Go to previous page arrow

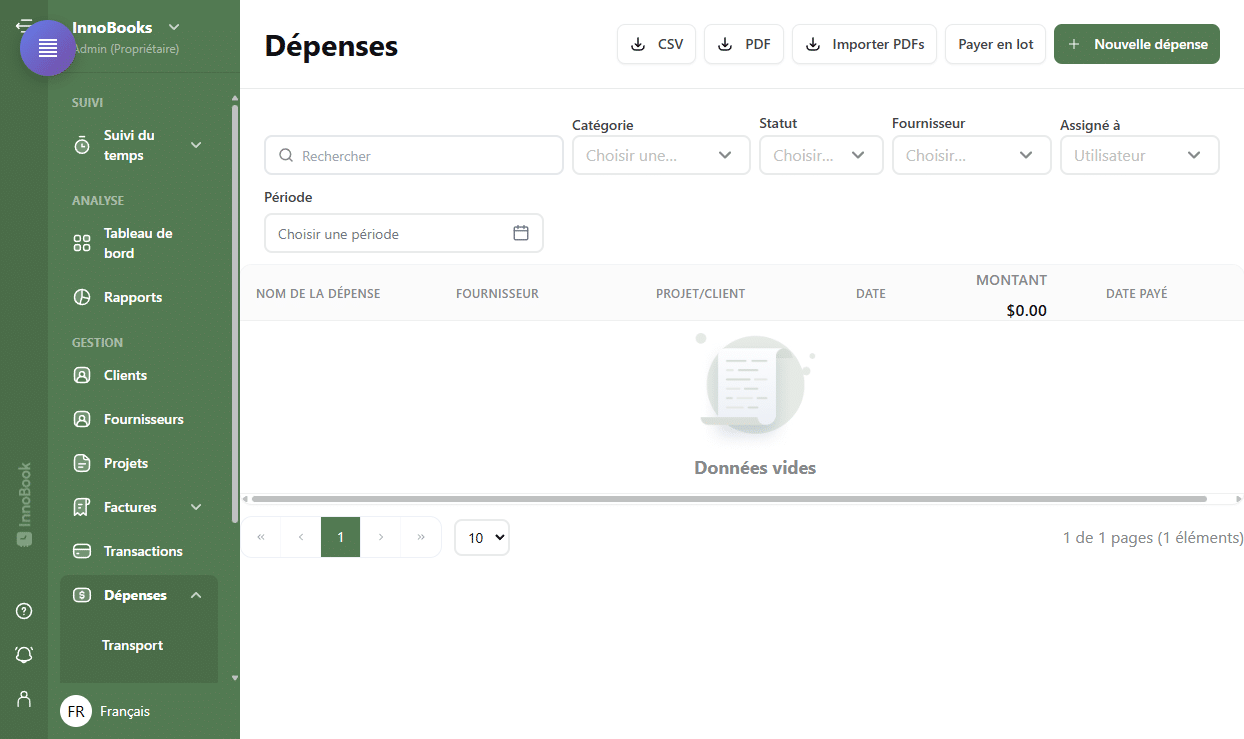point(301,537)
